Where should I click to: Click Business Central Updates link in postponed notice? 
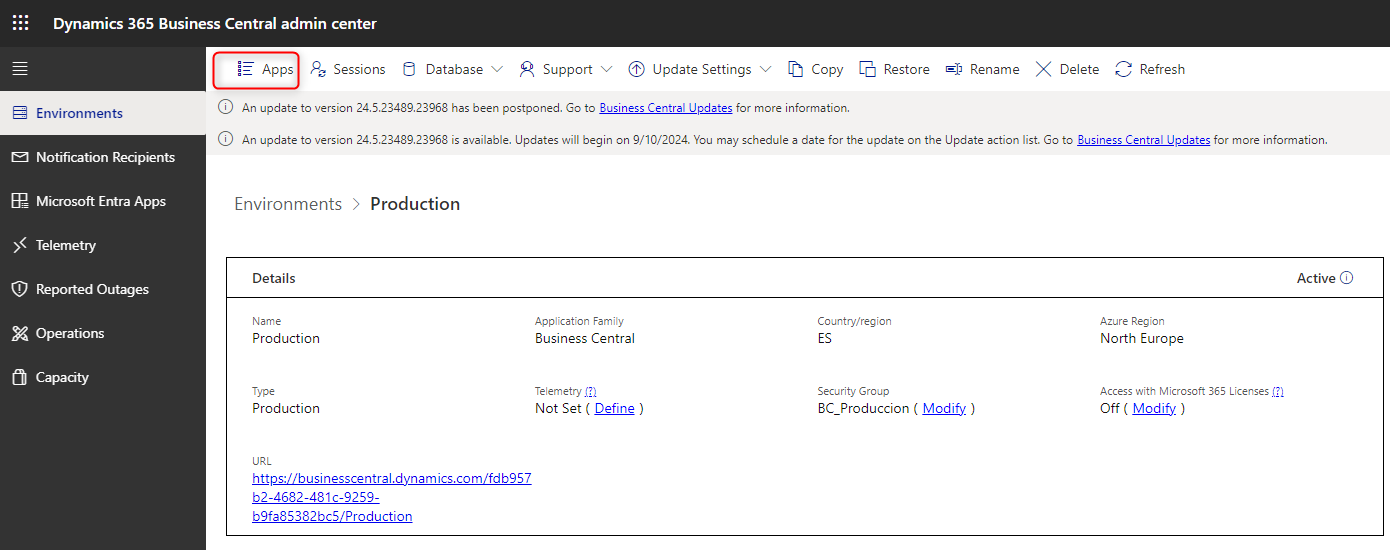click(x=666, y=108)
